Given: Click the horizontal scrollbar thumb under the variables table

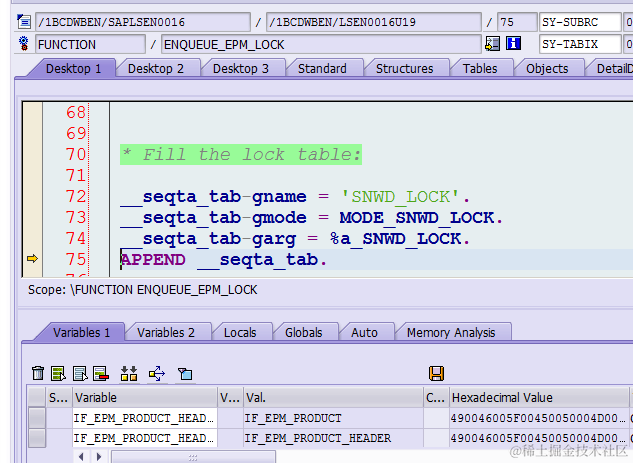Looking at the screenshot, I should [x=193, y=457].
